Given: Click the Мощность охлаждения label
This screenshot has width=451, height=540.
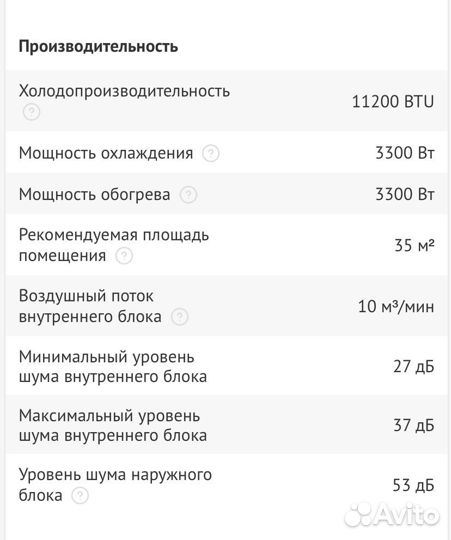Looking at the screenshot, I should tap(106, 153).
